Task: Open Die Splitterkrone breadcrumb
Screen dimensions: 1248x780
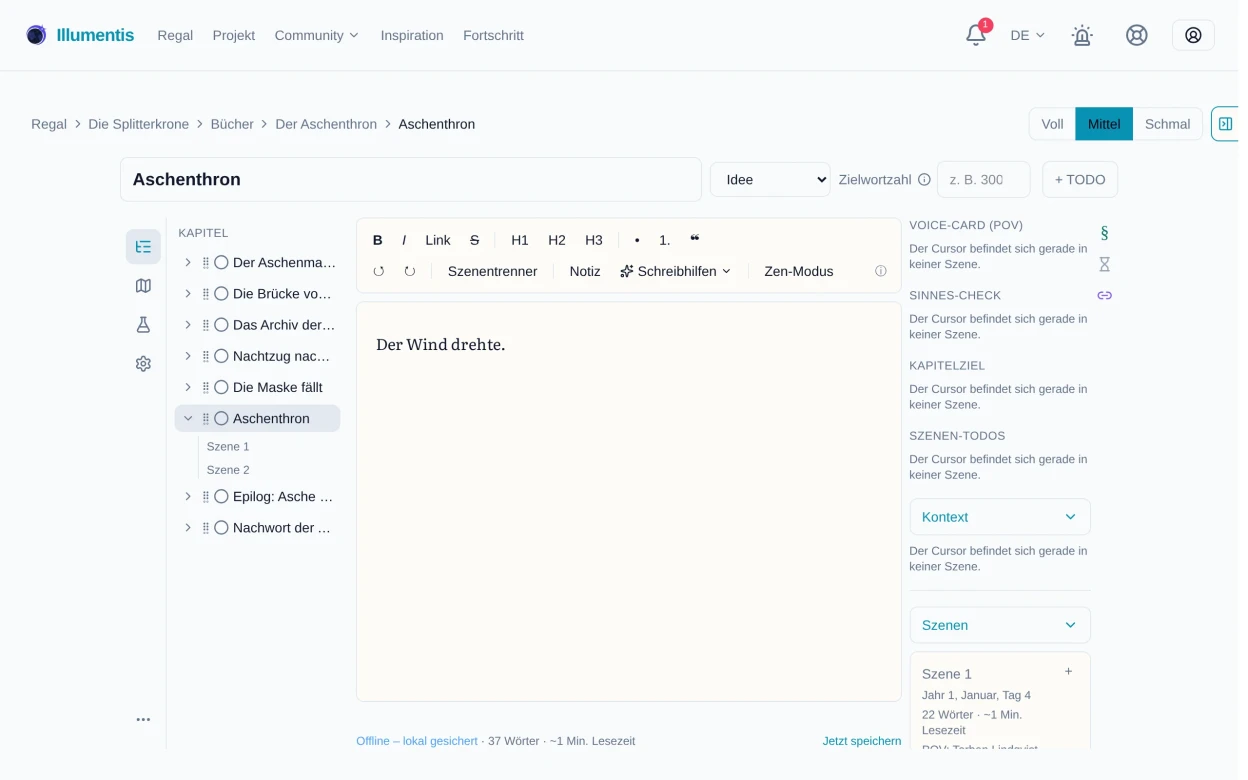Action: pos(139,124)
